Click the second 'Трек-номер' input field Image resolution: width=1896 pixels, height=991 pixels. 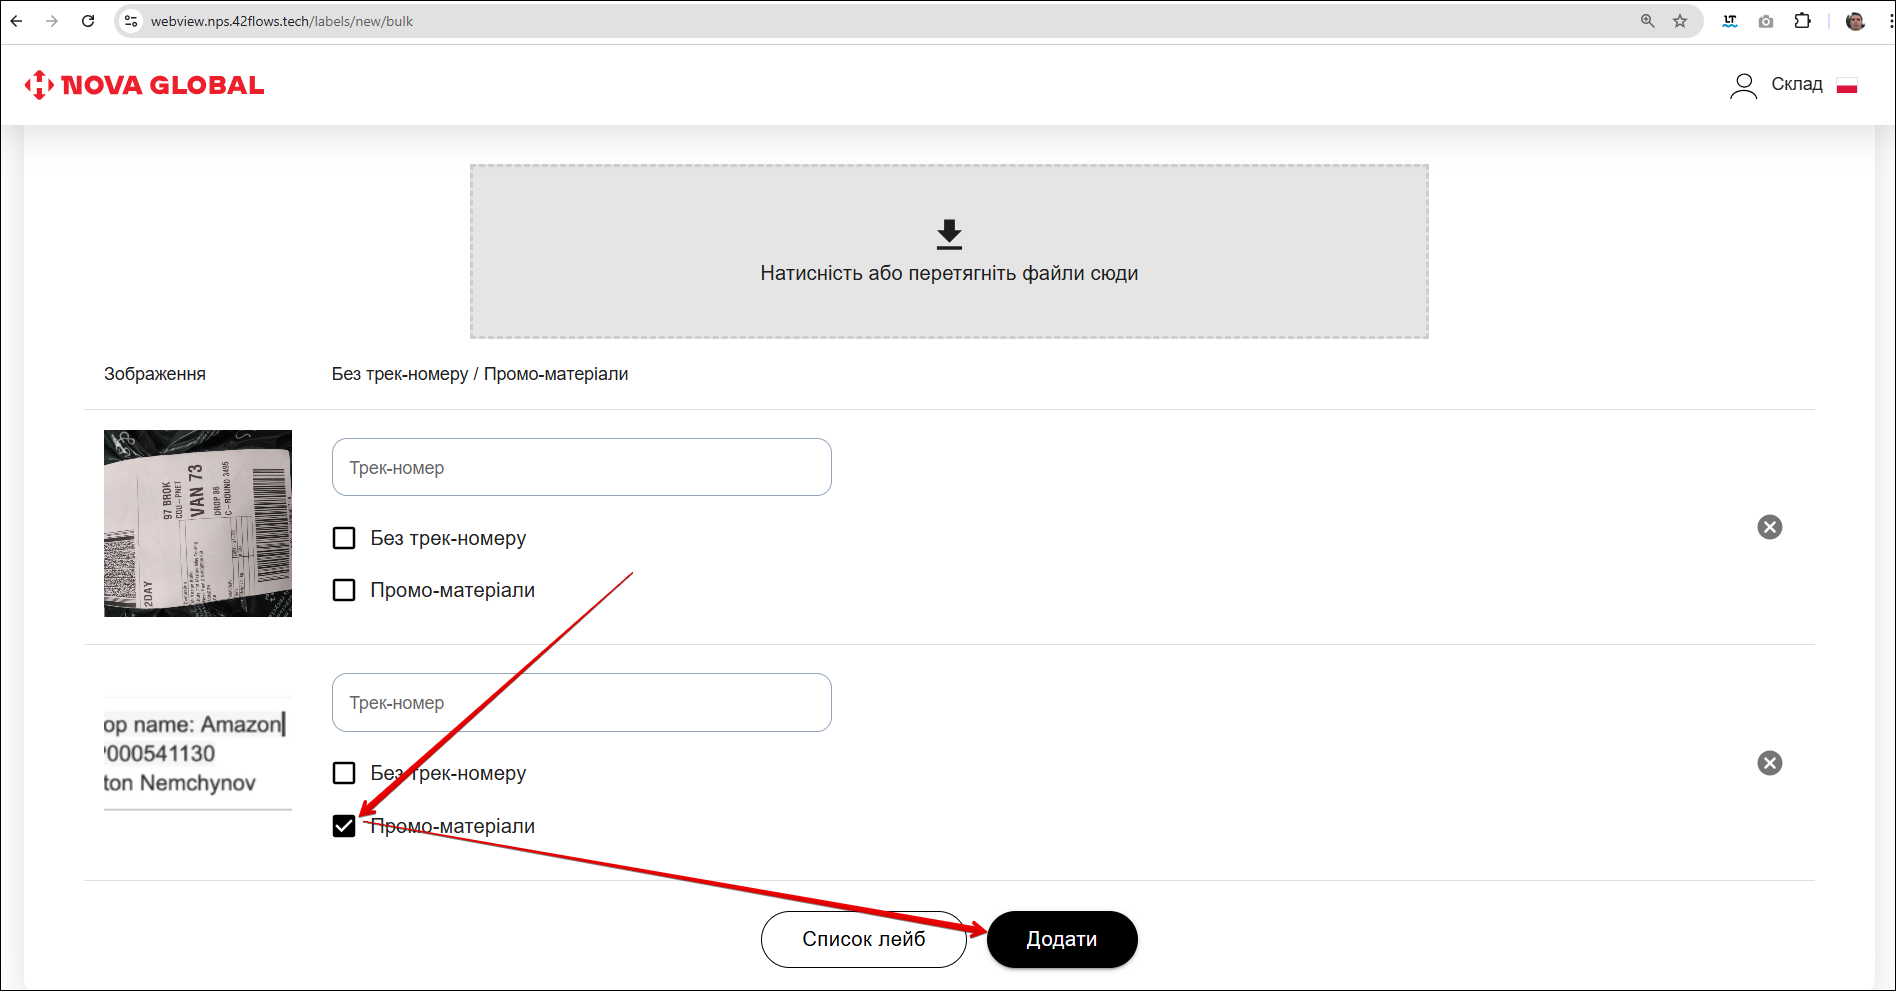point(581,702)
